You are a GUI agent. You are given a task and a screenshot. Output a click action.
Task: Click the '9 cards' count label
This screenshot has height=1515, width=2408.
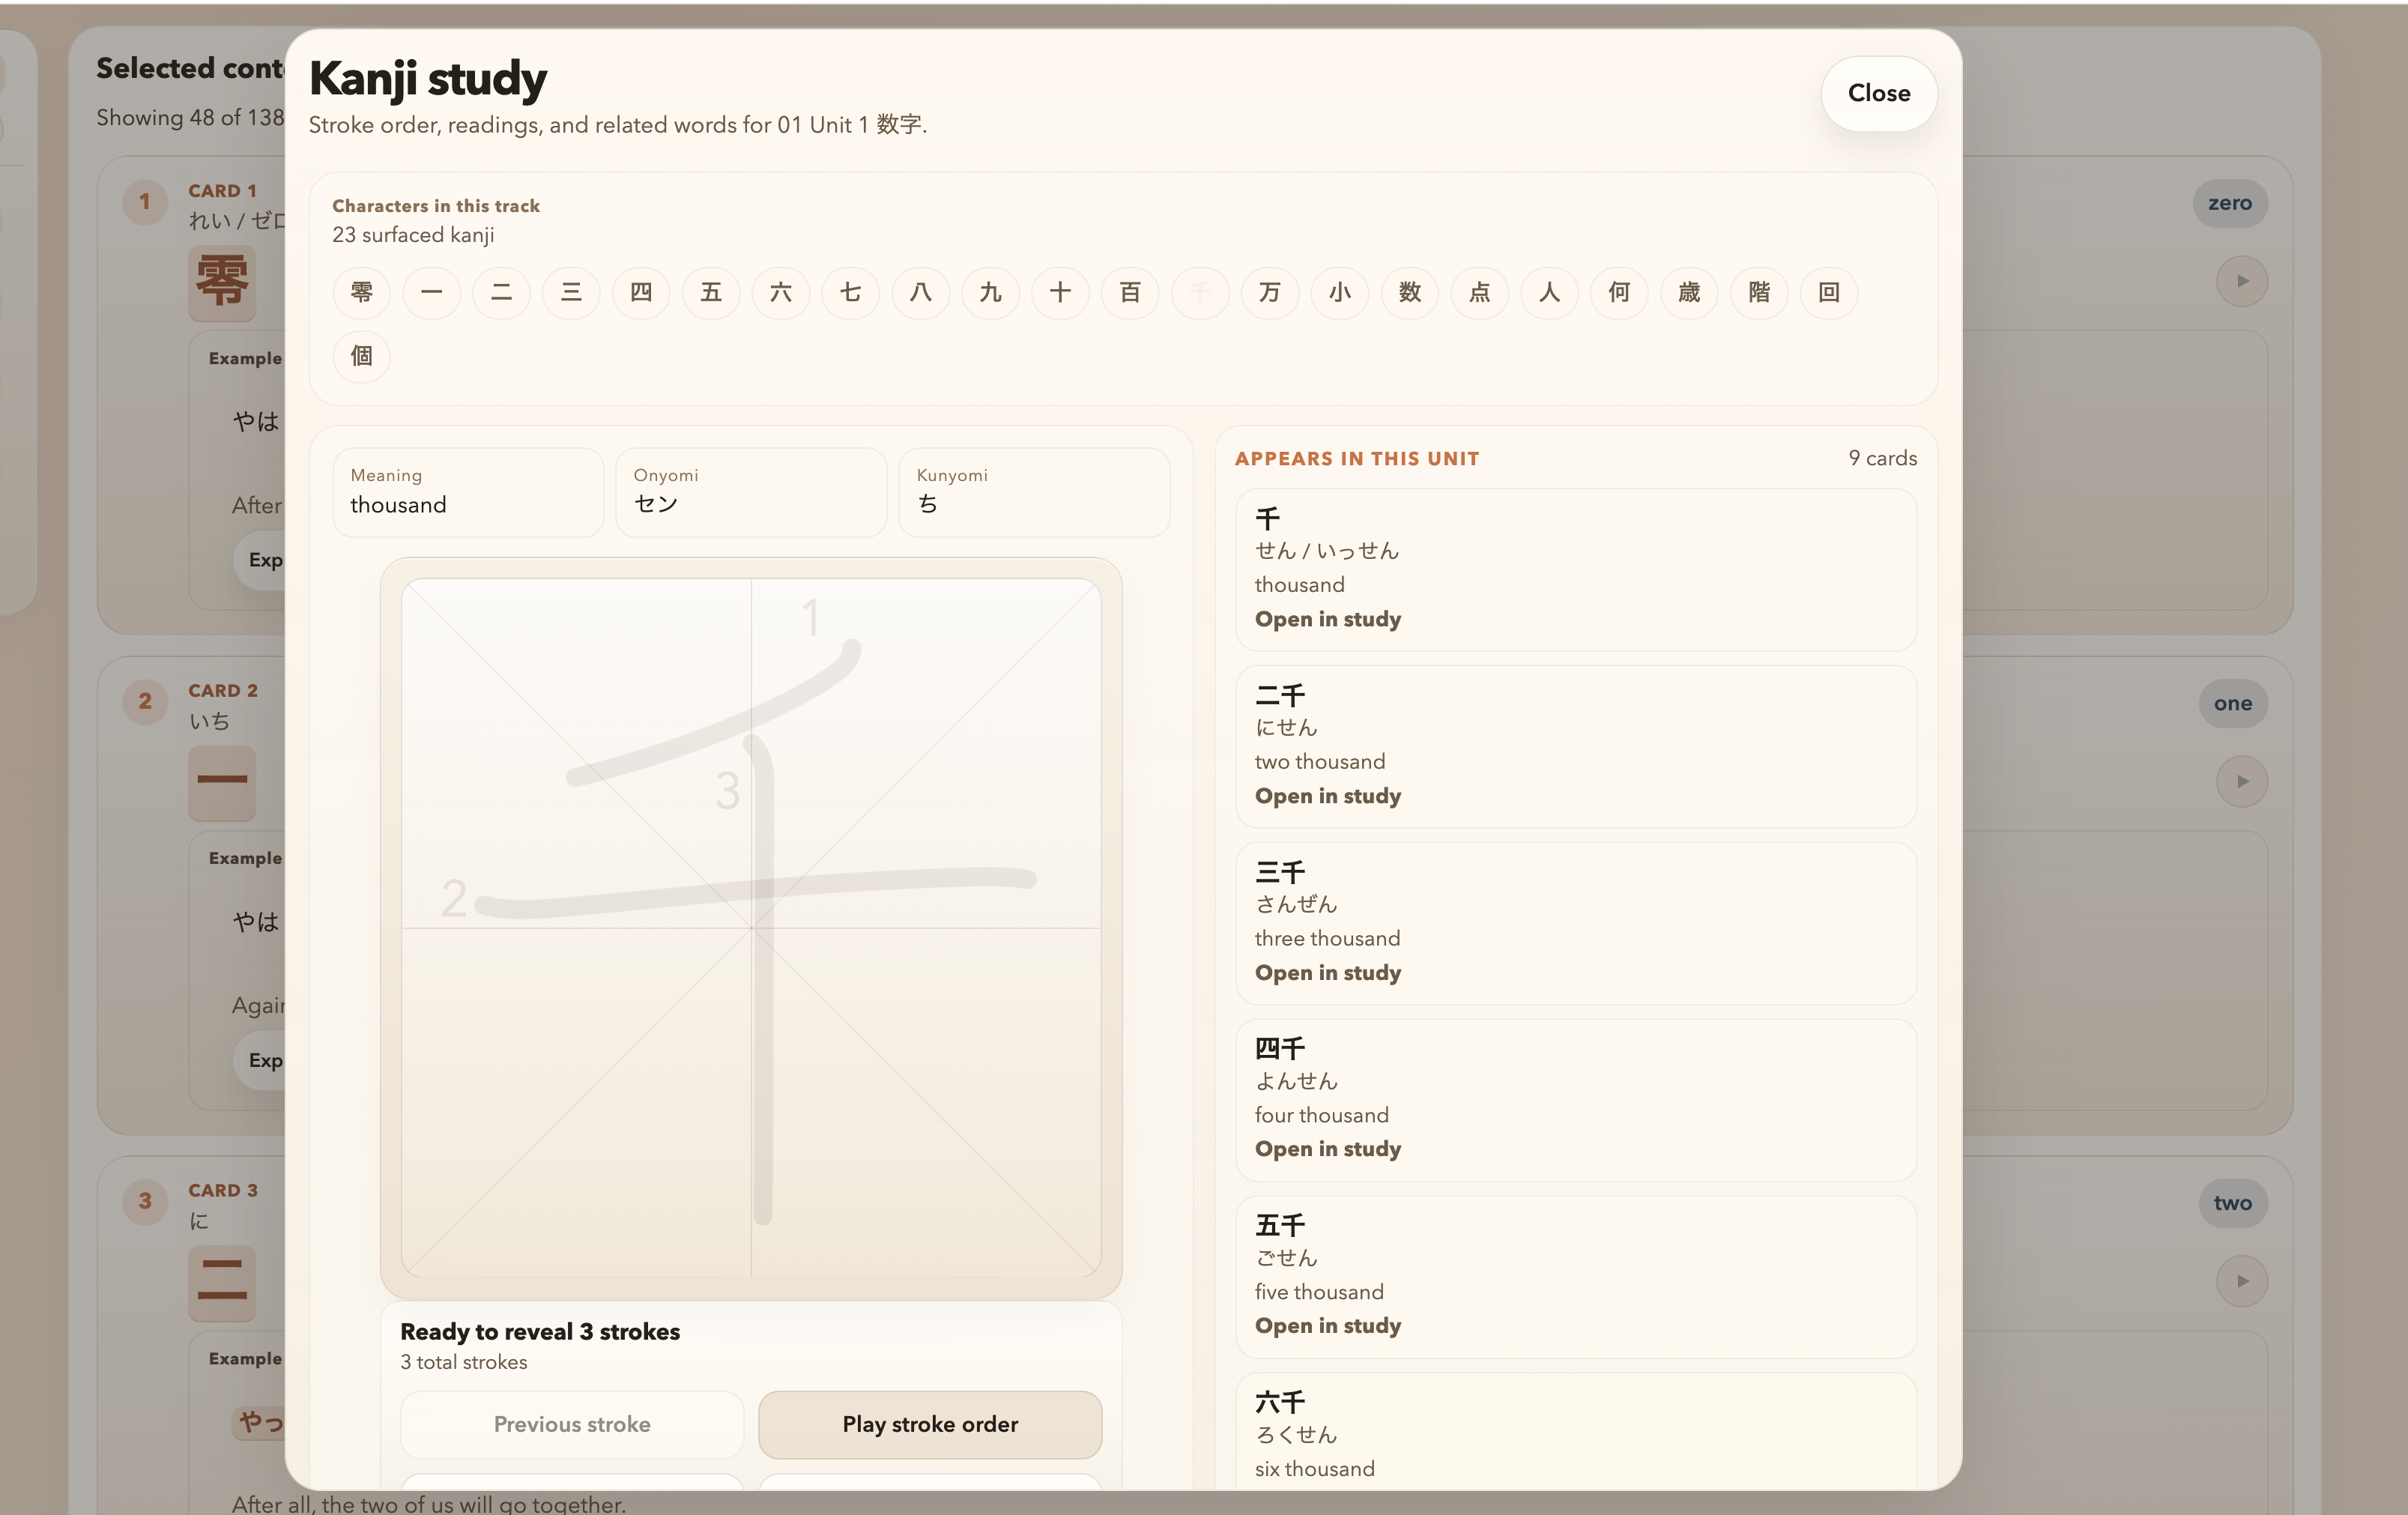tap(1882, 458)
